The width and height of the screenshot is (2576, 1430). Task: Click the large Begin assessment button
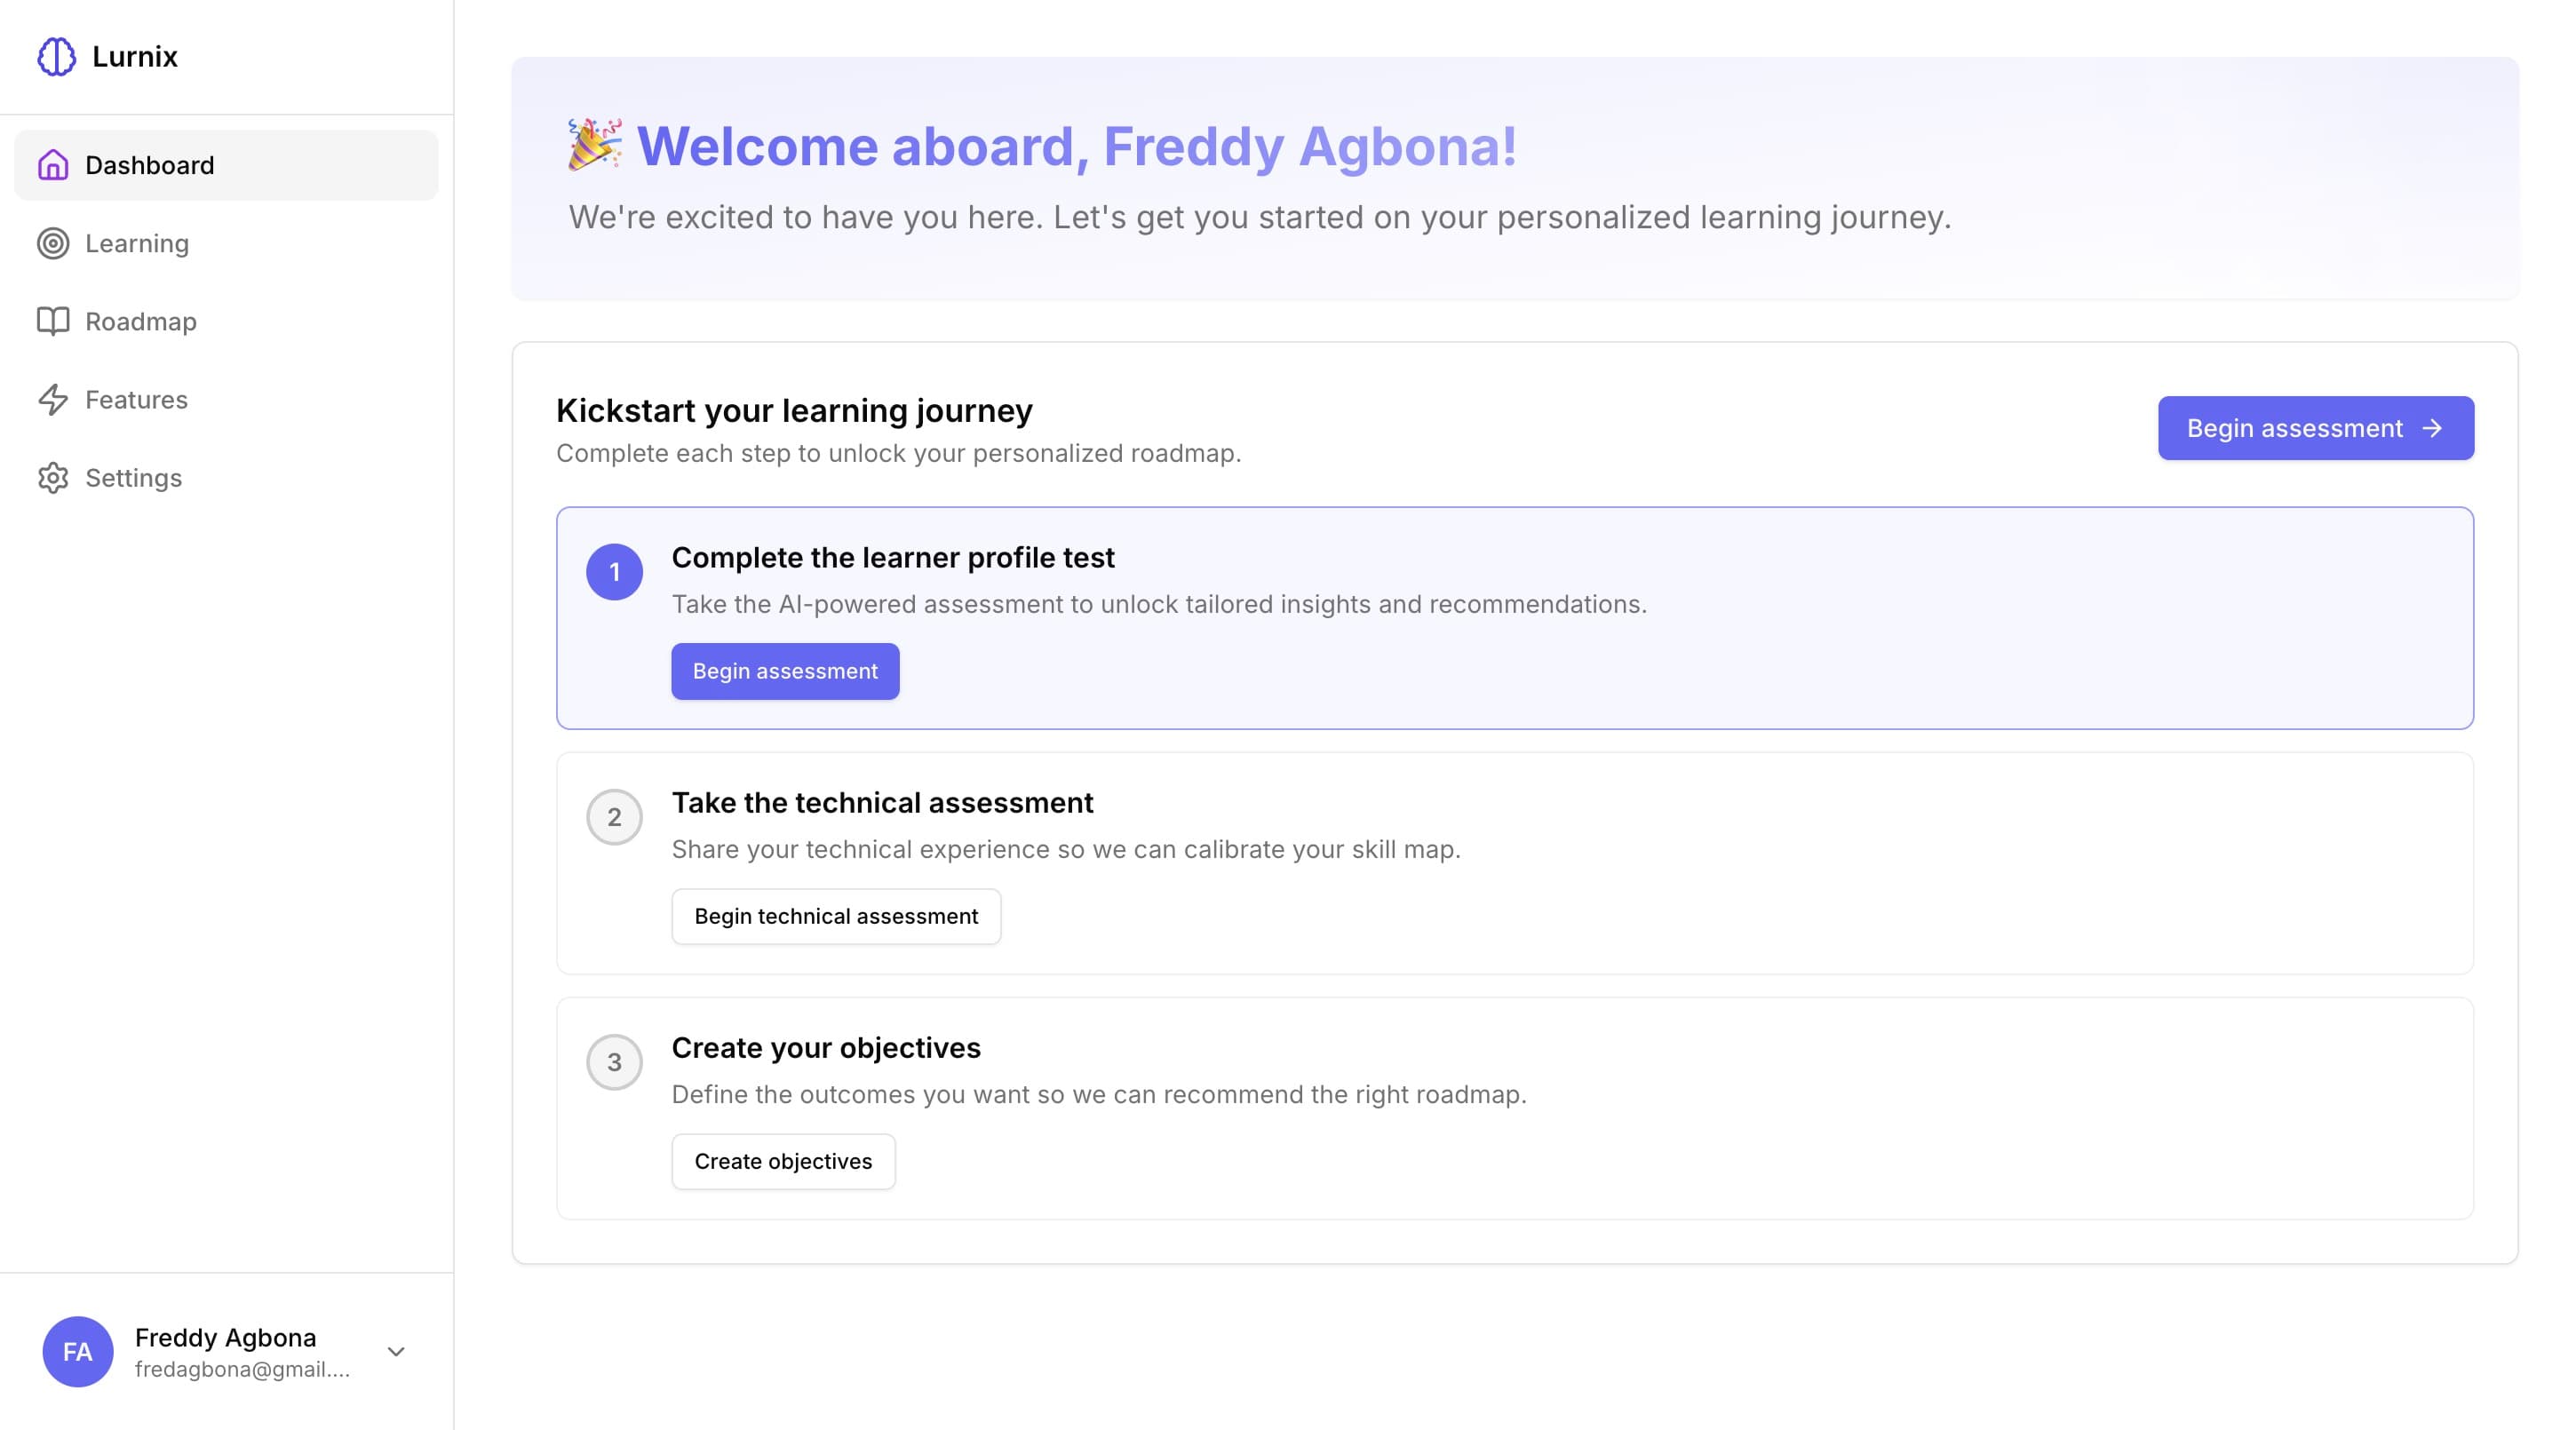coord(2316,428)
